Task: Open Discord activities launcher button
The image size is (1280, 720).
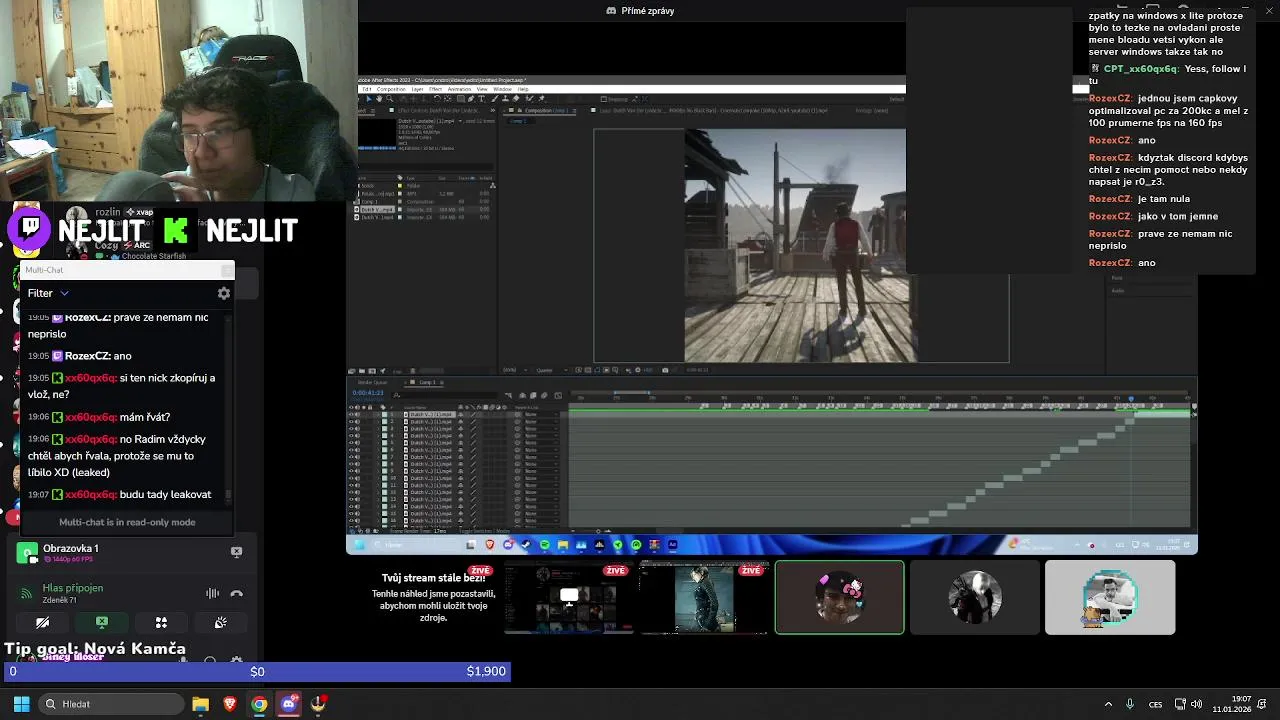Action: coord(161,622)
